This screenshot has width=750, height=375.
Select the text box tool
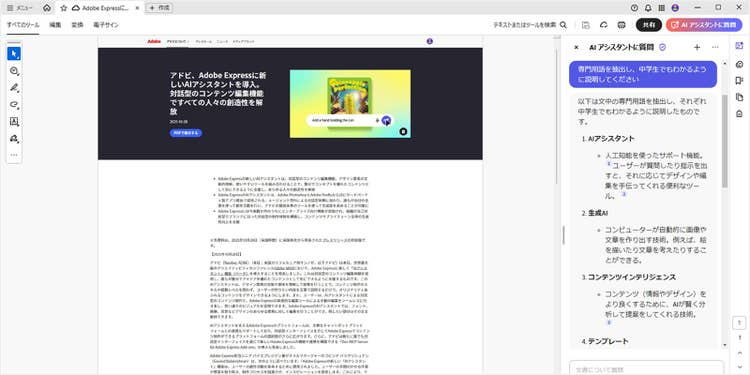(14, 121)
